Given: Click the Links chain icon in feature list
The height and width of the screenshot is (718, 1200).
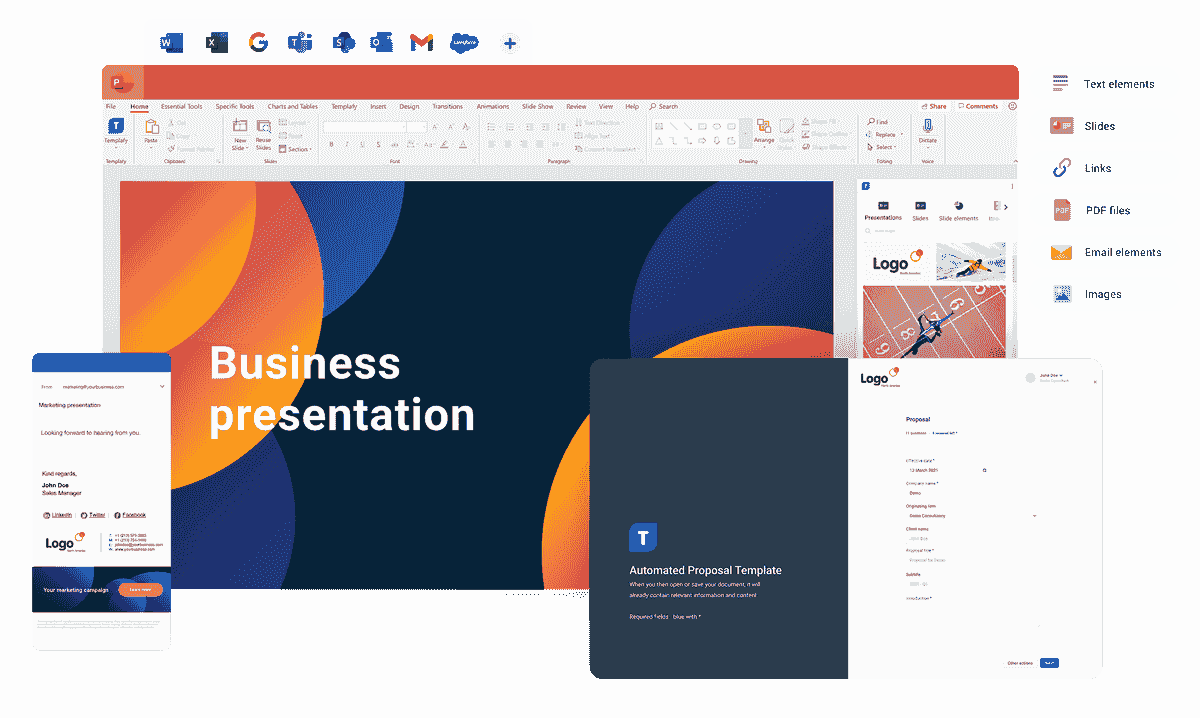Looking at the screenshot, I should click(1062, 168).
